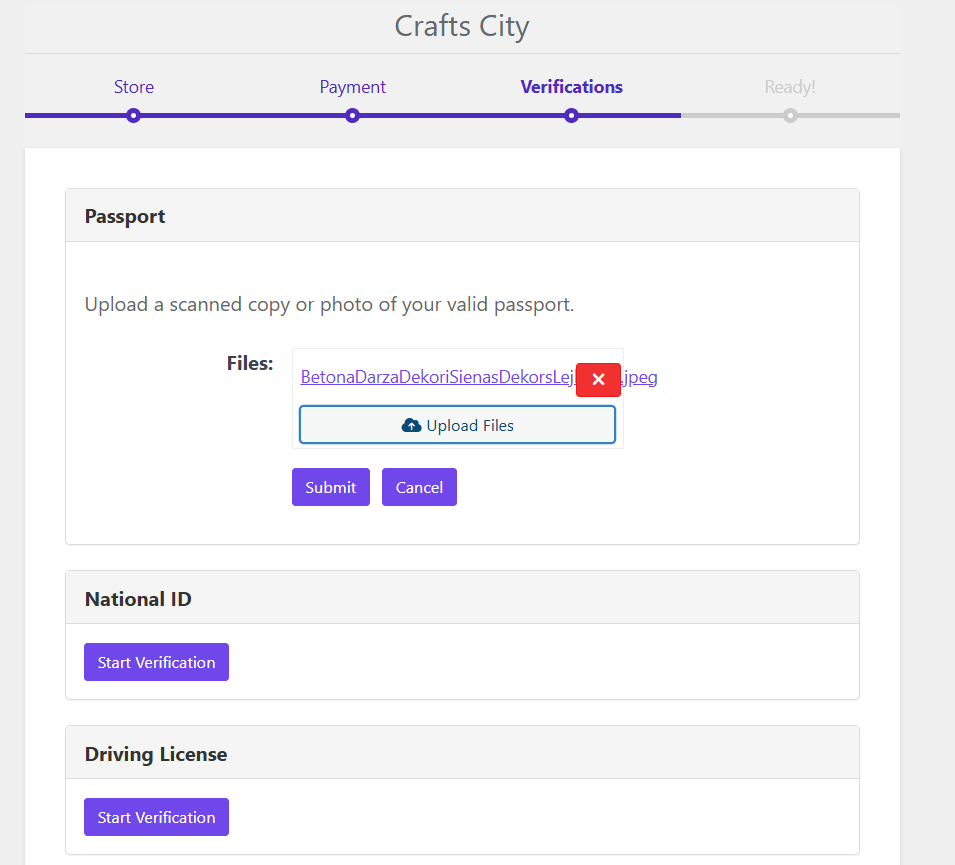Viewport: 955px width, 865px height.
Task: Open the BetonaDarzaDekori jpeg file link
Action: (x=437, y=377)
